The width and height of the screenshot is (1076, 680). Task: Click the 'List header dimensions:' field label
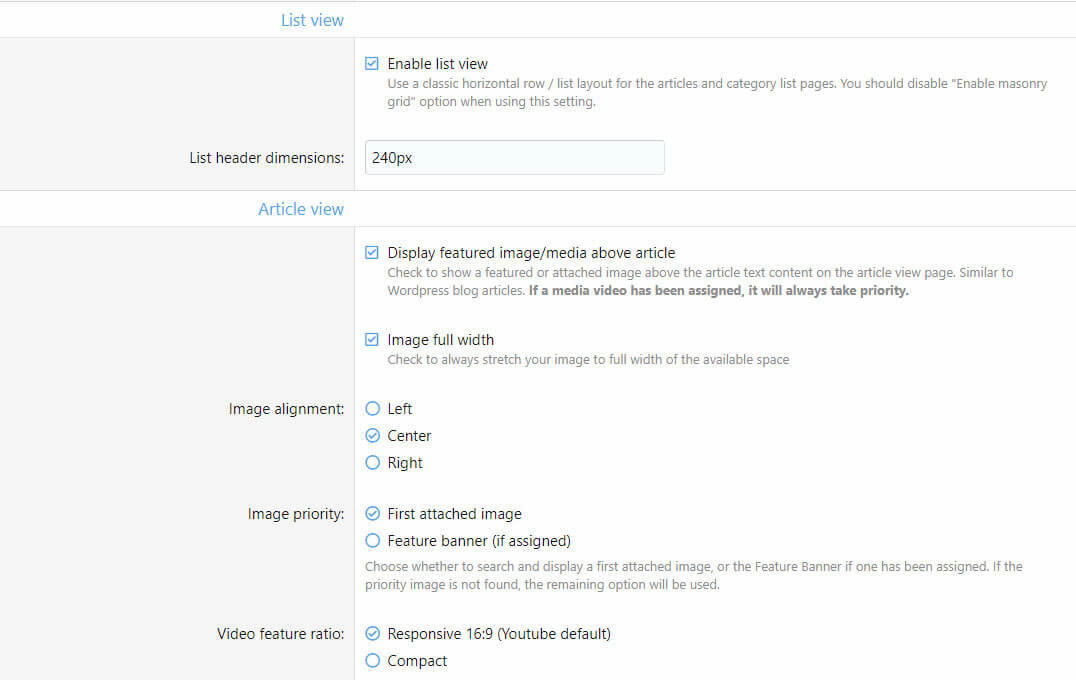266,158
